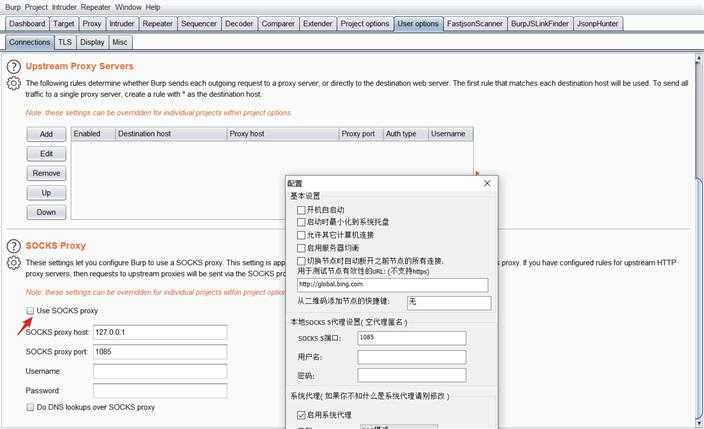704x429 pixels.
Task: Open the Burp menu
Action: pos(13,7)
